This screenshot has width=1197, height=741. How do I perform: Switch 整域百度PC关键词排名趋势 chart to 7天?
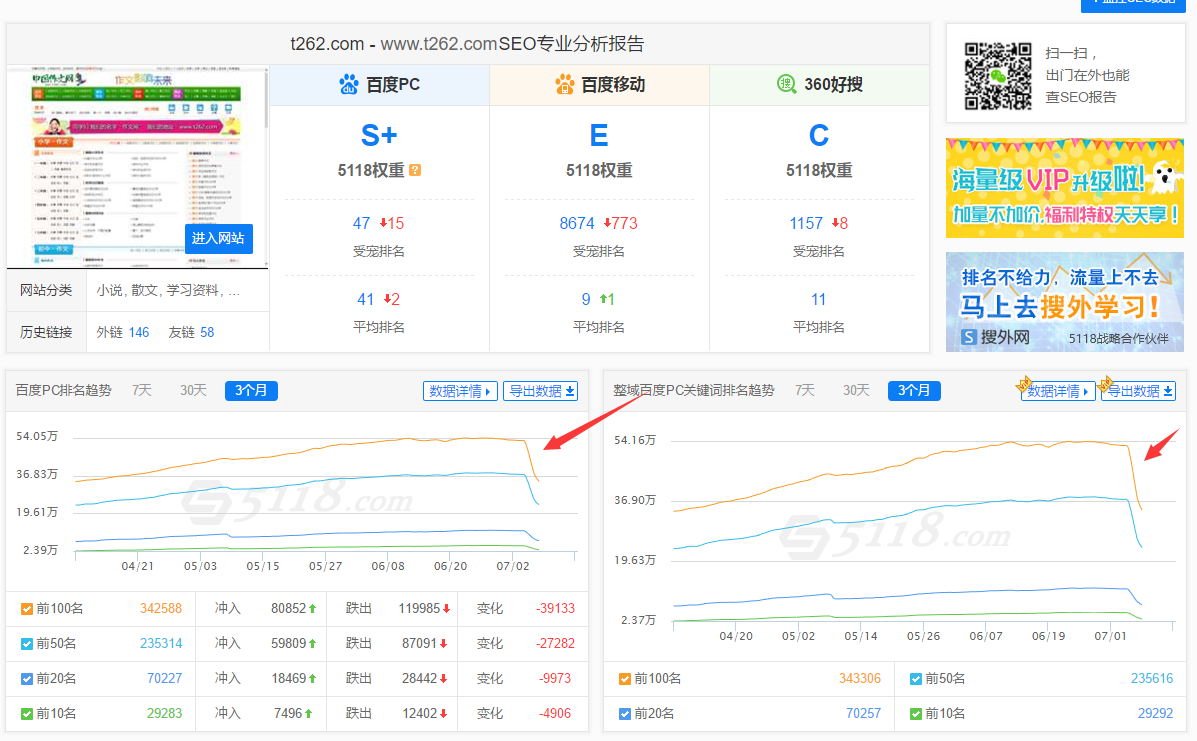(x=805, y=391)
